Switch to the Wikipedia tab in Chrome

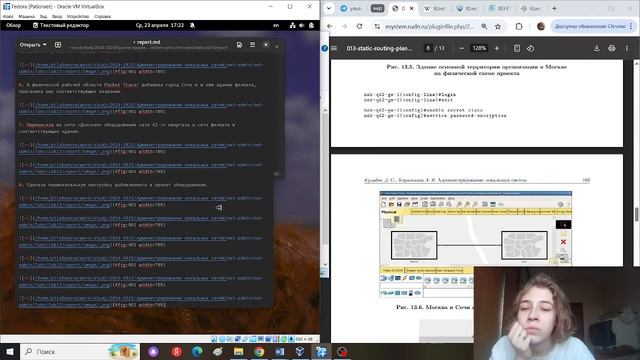(435, 8)
